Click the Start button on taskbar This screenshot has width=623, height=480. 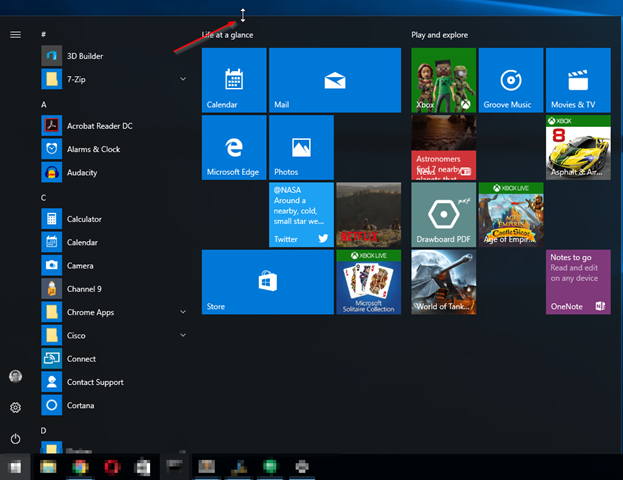(15, 467)
